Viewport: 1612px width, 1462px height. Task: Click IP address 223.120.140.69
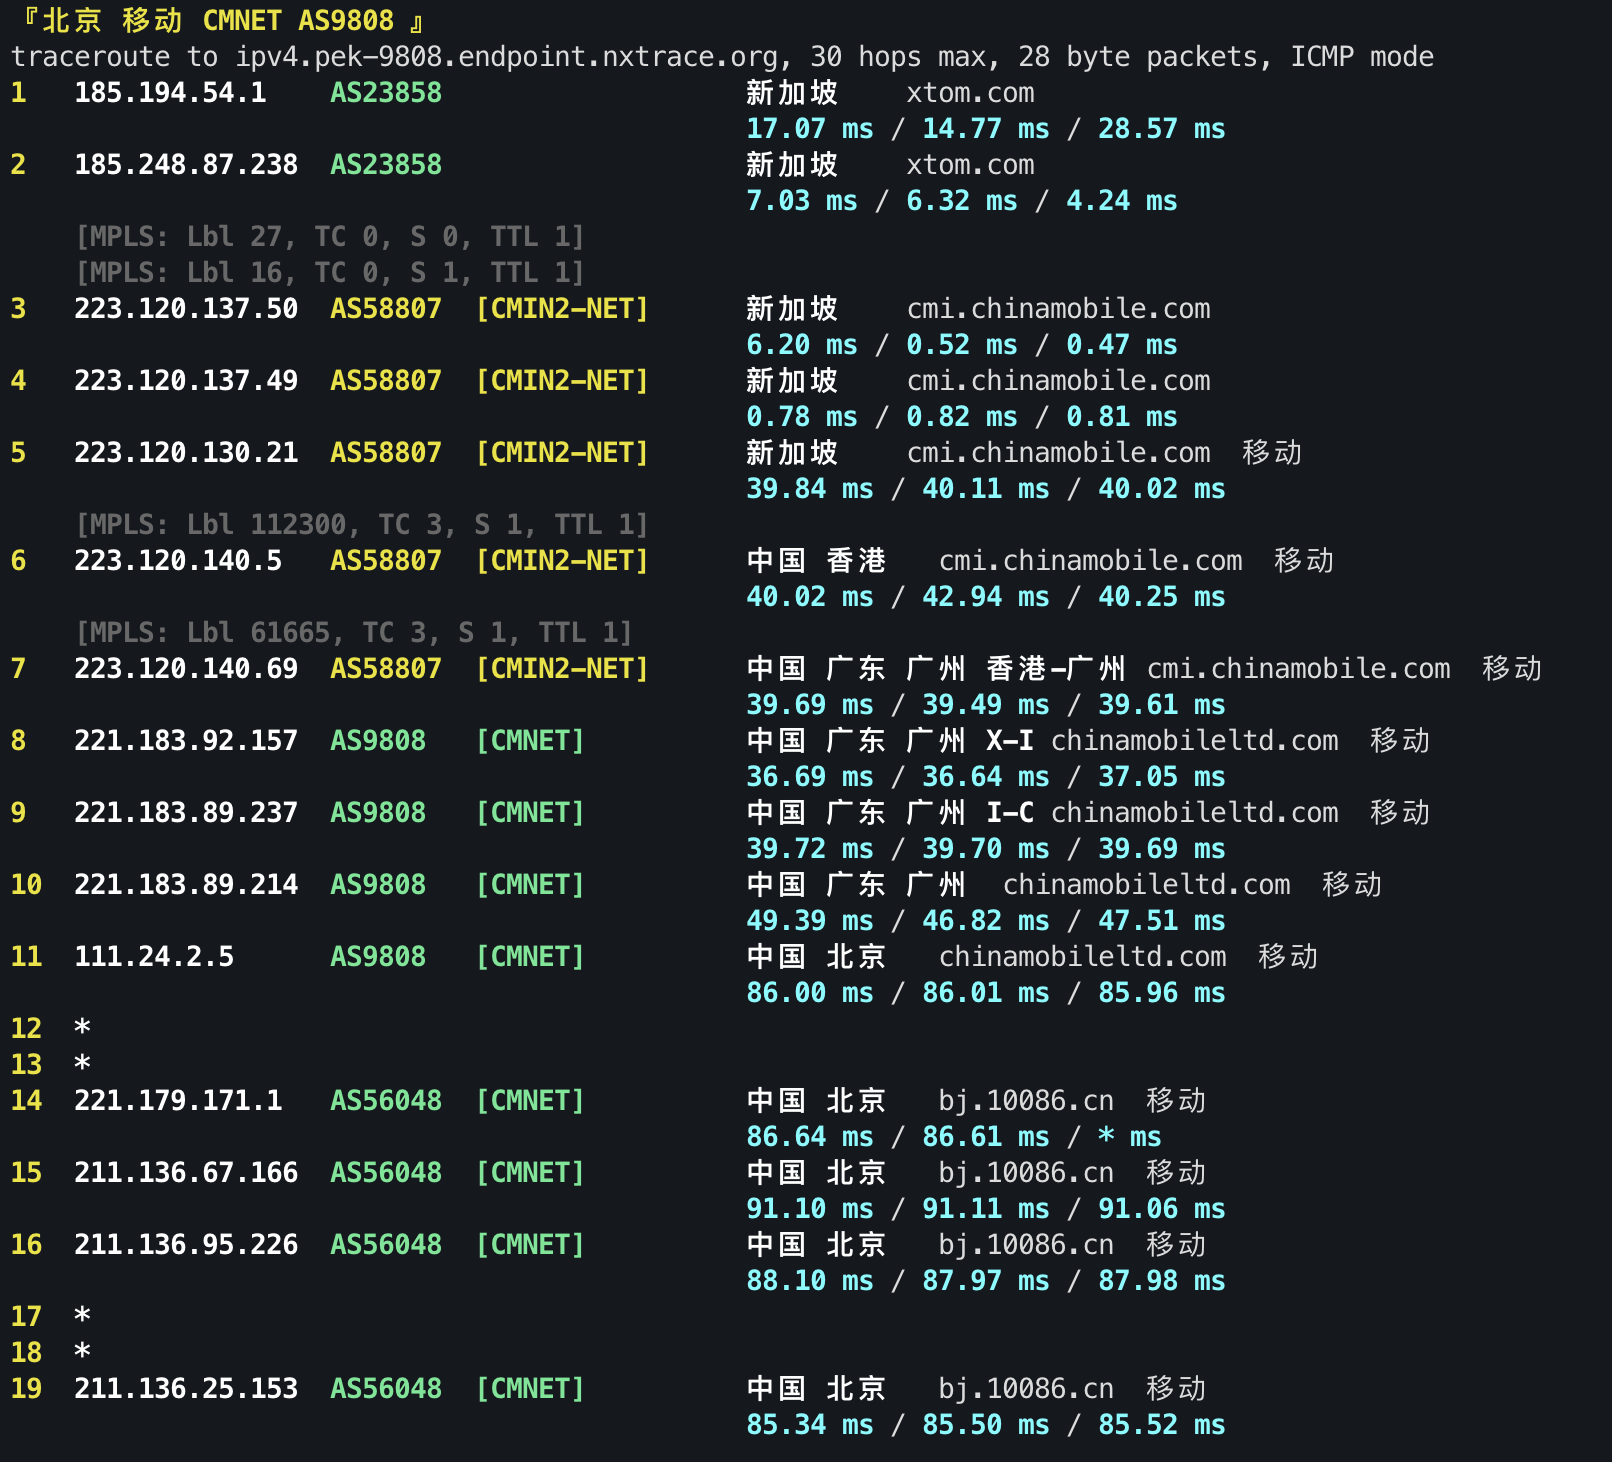(x=186, y=669)
